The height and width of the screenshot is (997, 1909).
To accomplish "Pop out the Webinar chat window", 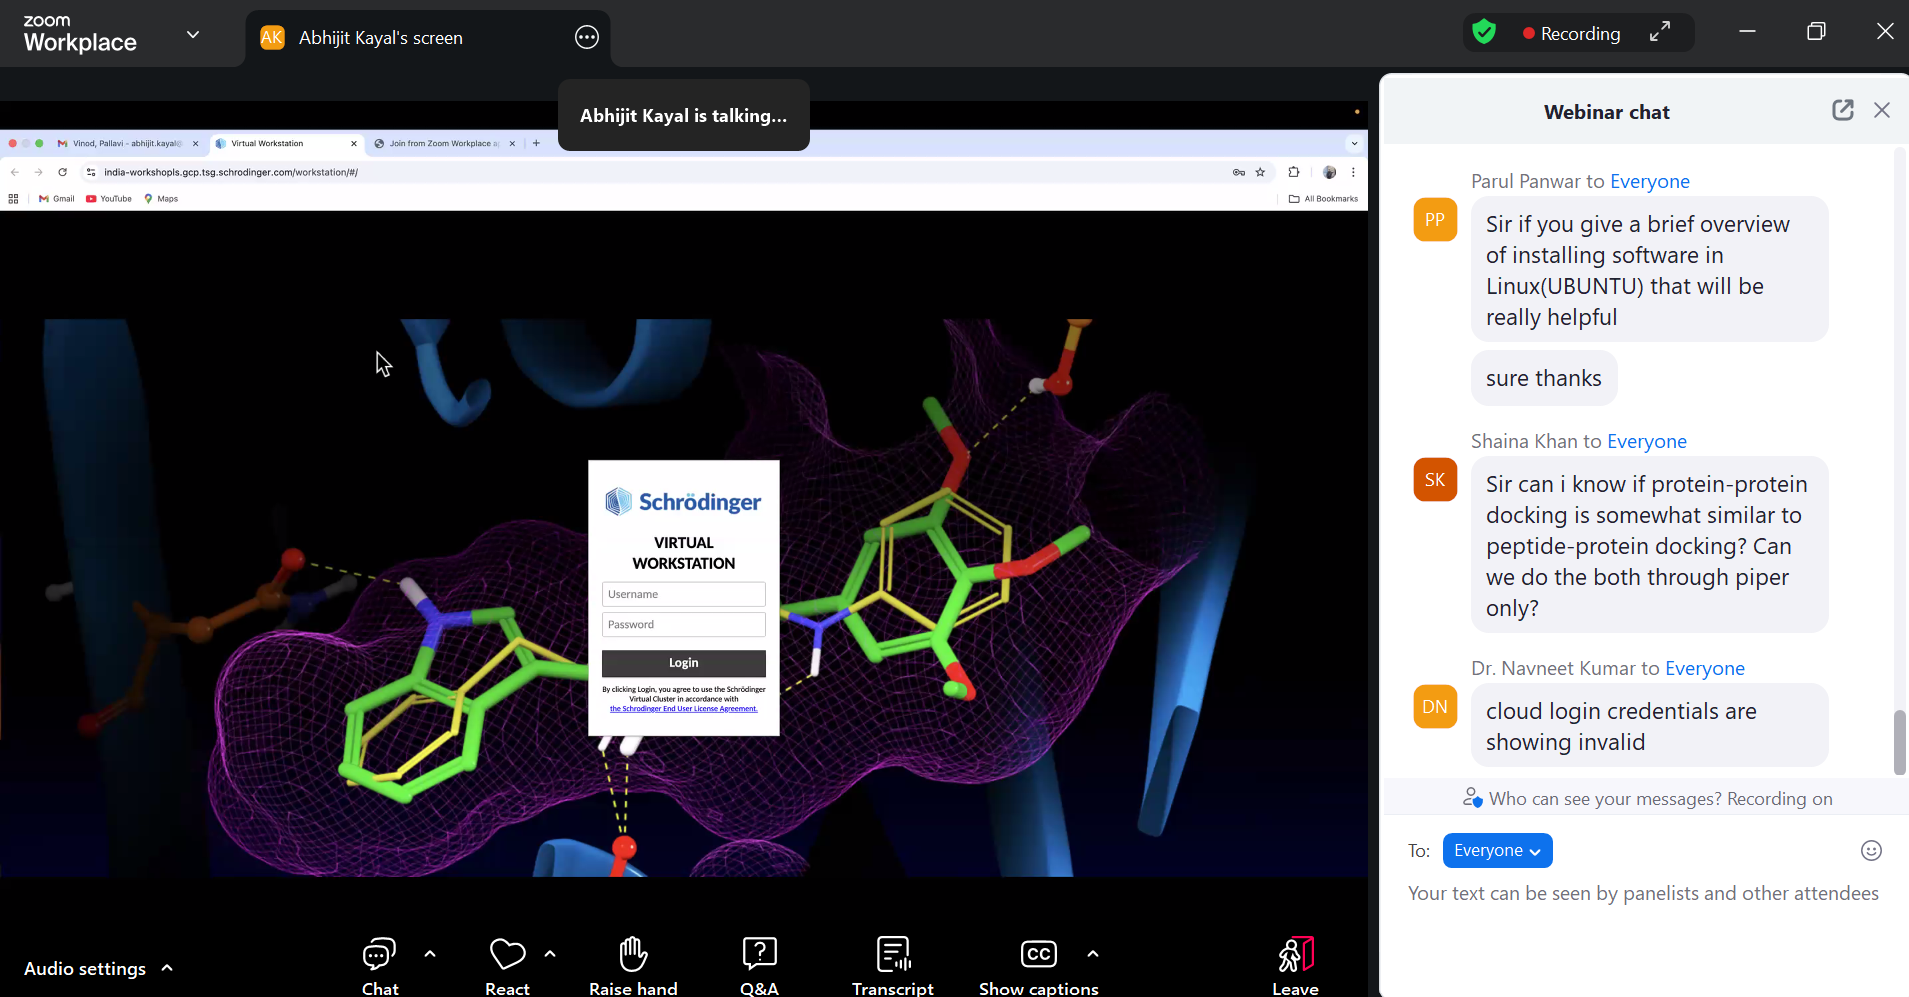I will 1842,110.
